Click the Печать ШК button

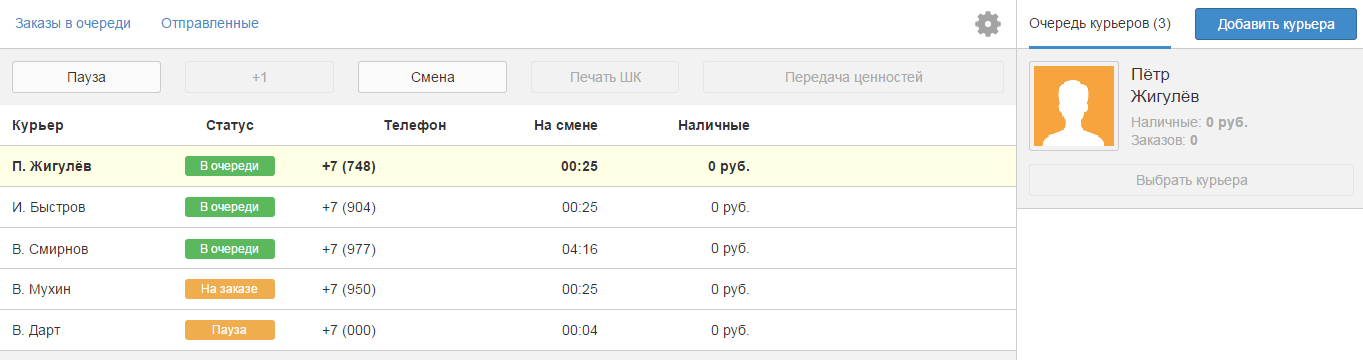click(x=605, y=77)
